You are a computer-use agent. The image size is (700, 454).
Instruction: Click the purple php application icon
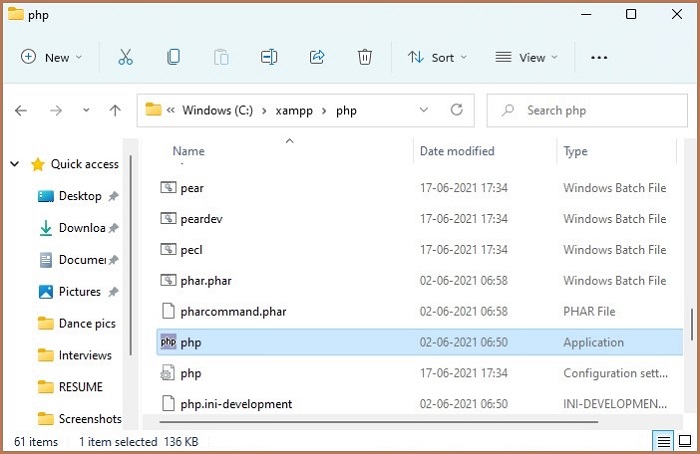coord(168,342)
